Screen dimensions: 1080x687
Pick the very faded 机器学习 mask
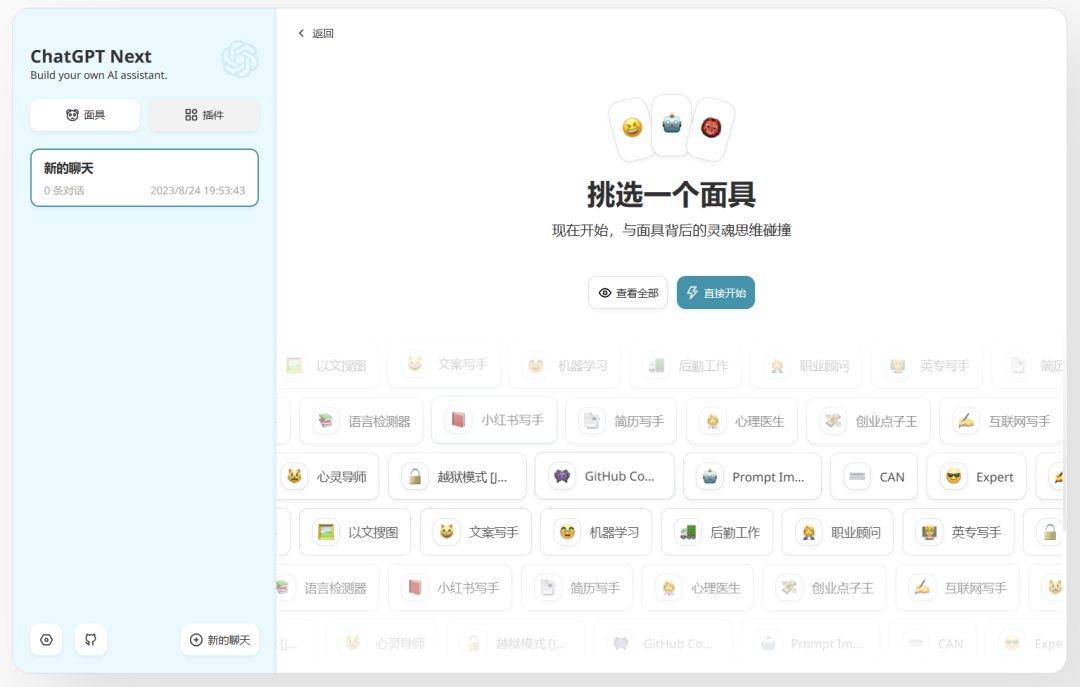(565, 365)
